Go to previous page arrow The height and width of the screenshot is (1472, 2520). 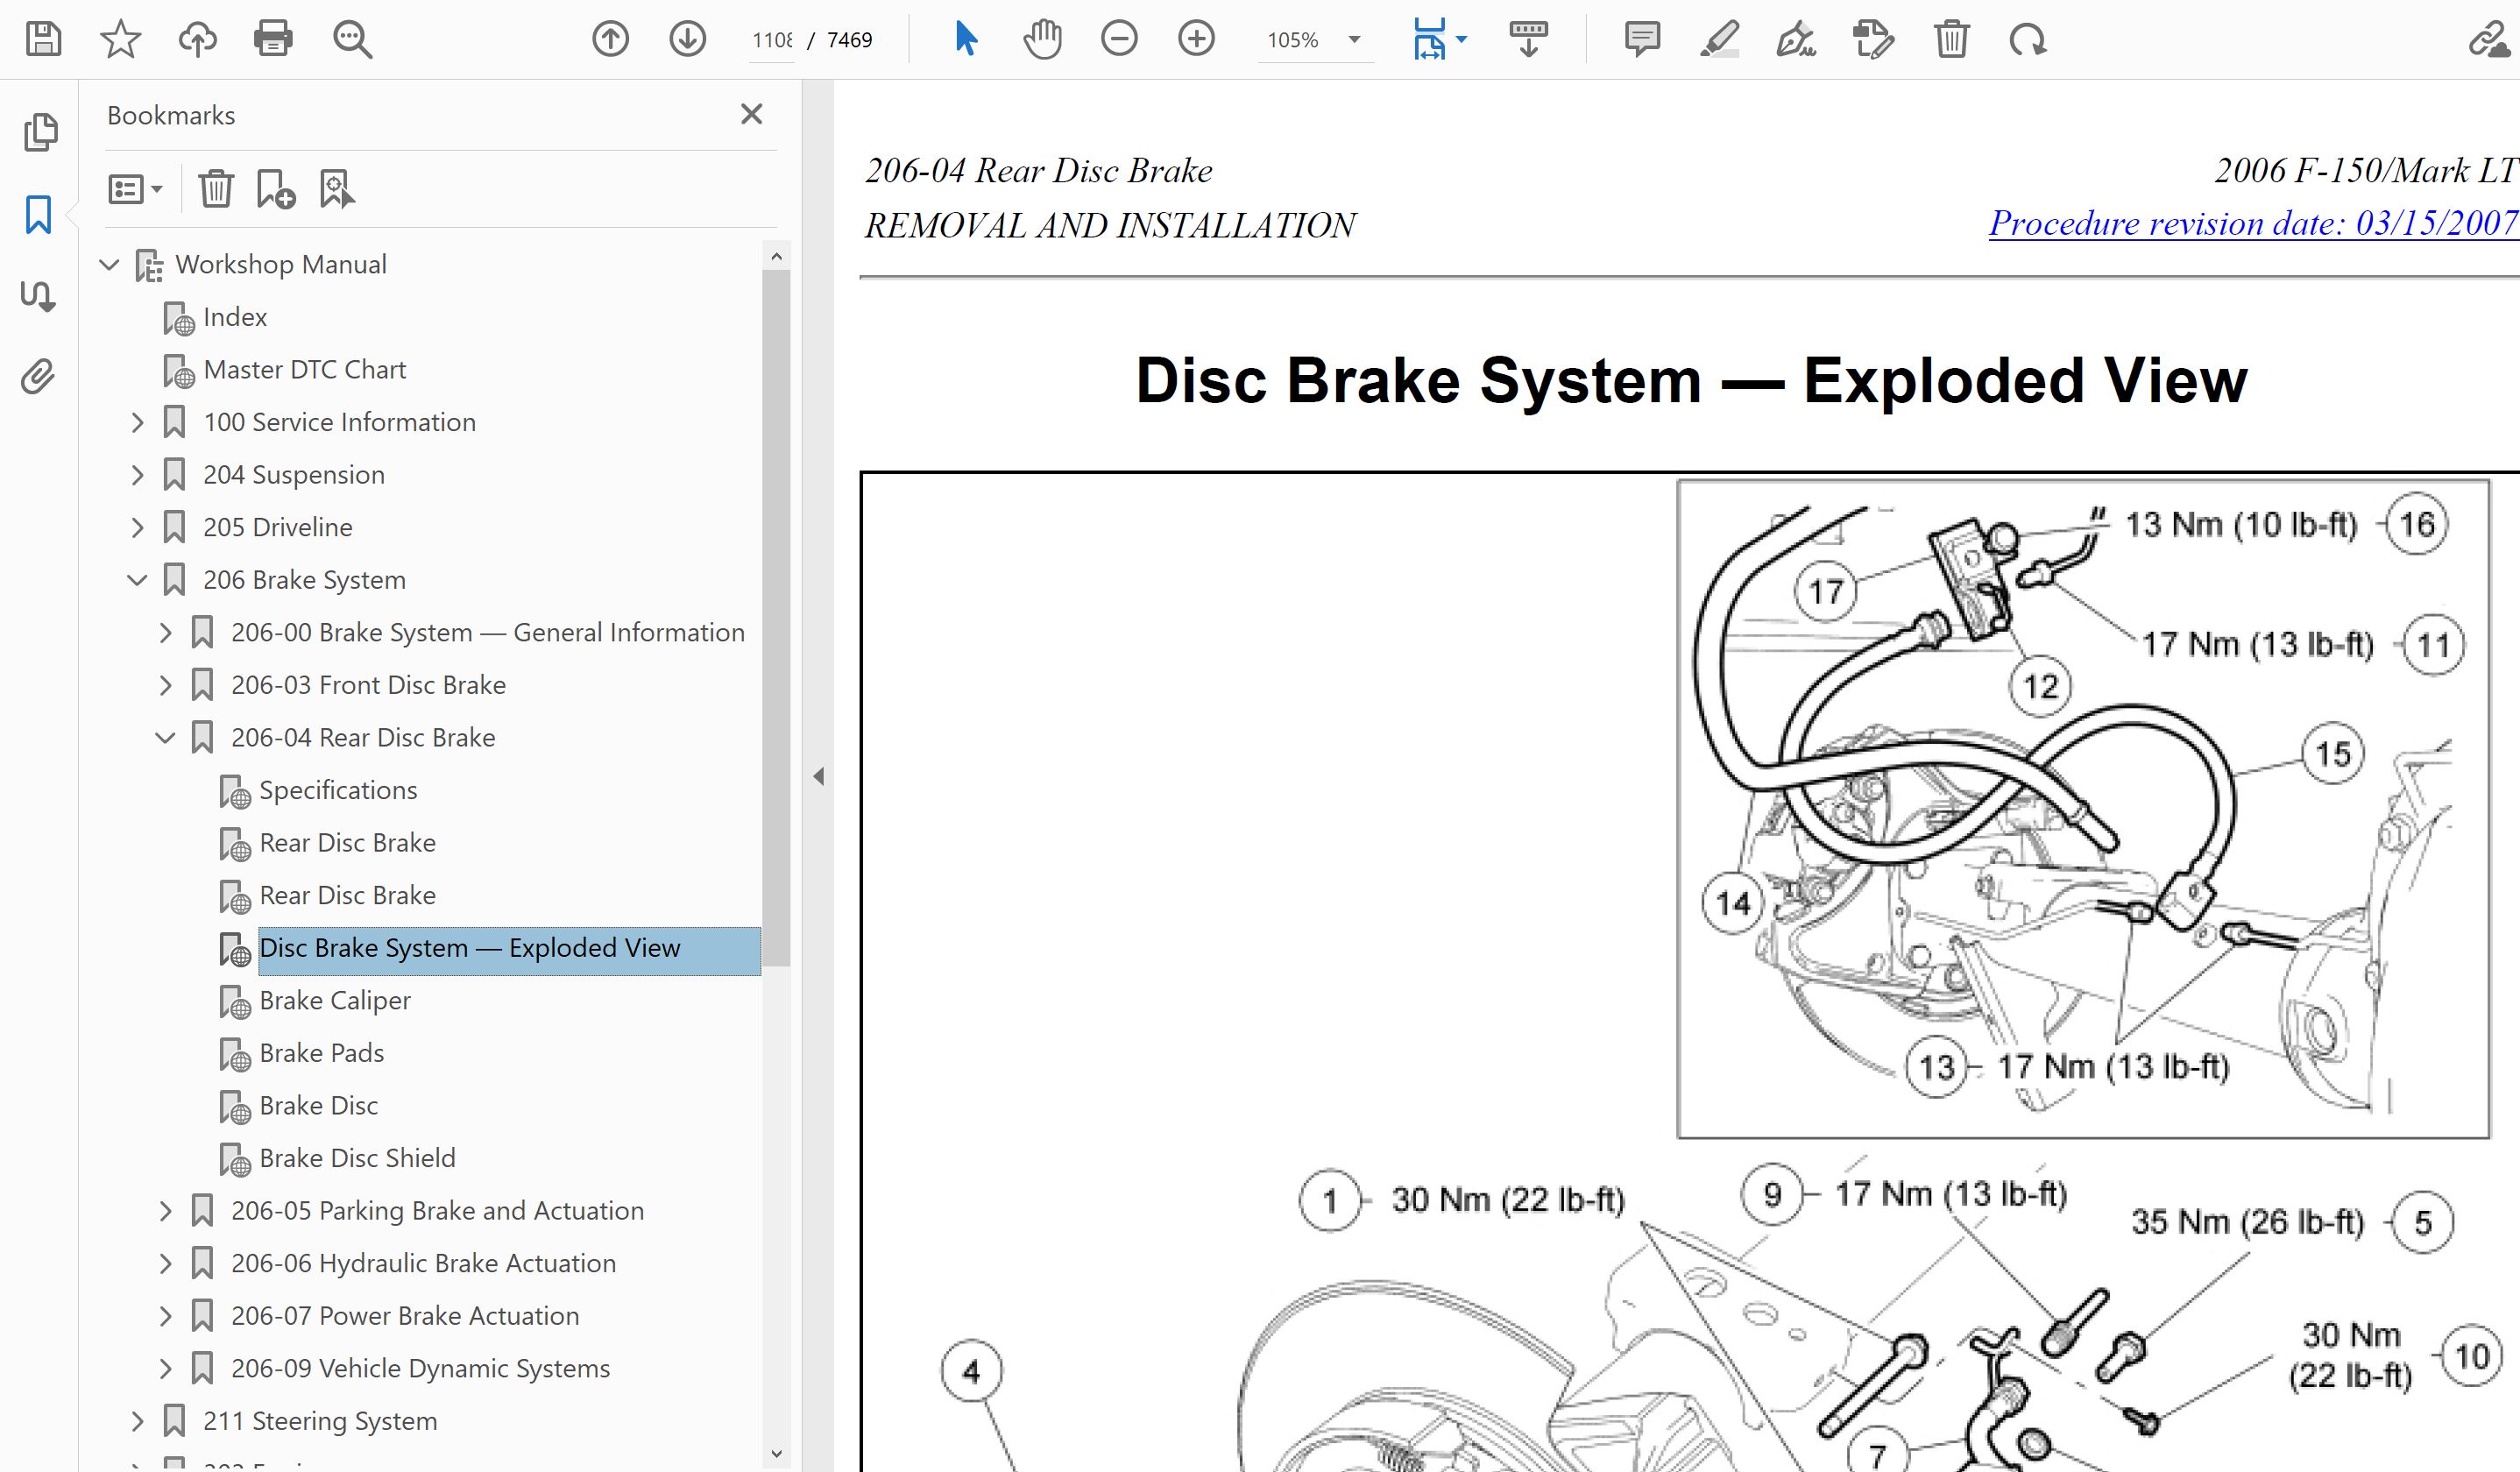[x=610, y=40]
